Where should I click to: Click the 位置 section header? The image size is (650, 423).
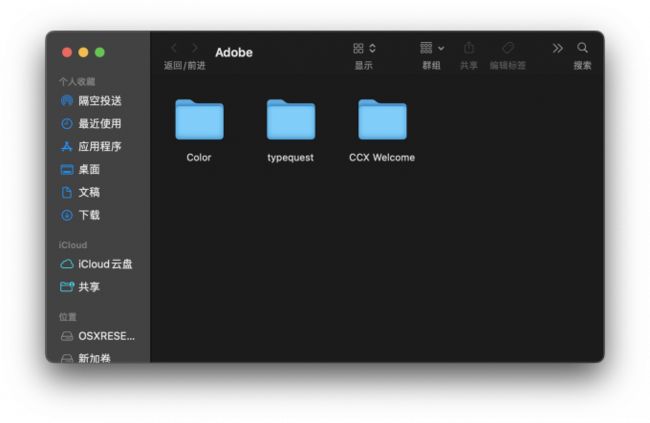point(68,317)
